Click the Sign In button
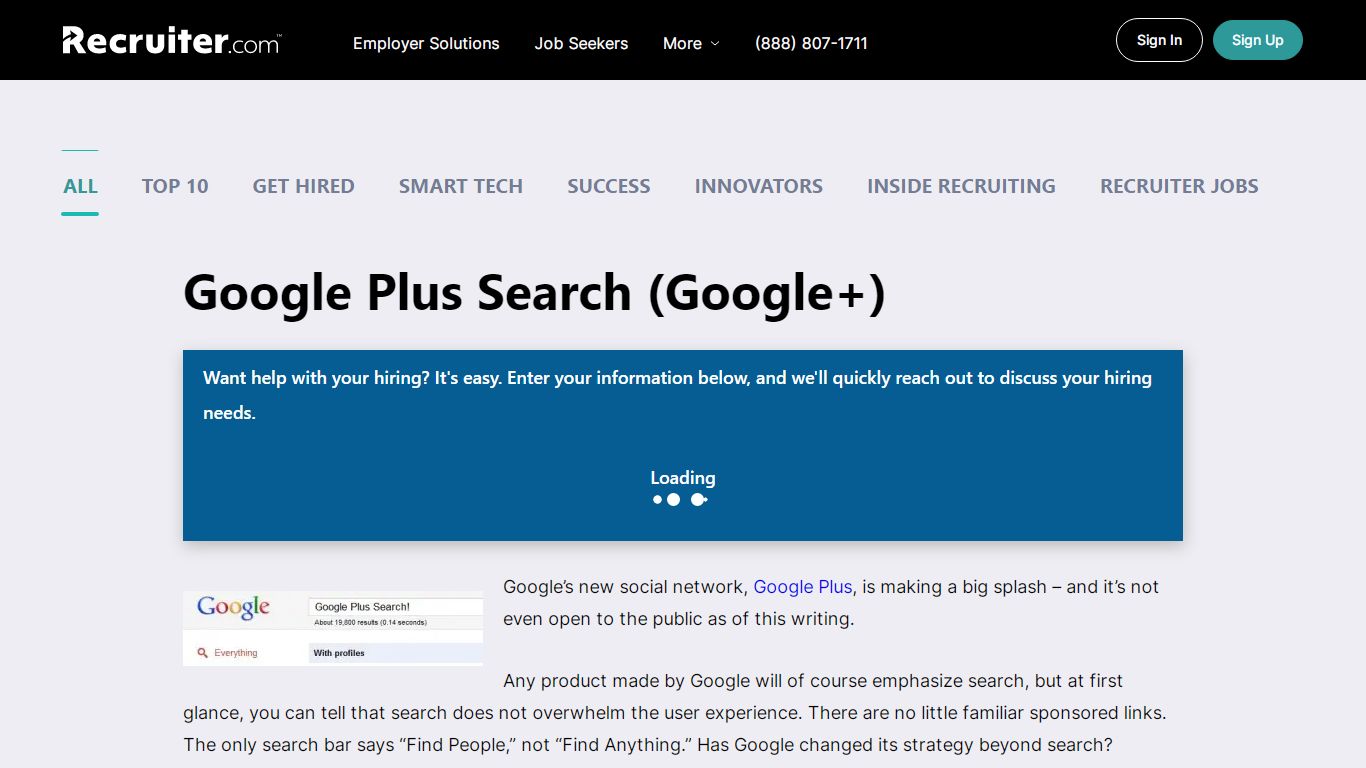Screen dimensions: 1366x768 (x=1159, y=40)
